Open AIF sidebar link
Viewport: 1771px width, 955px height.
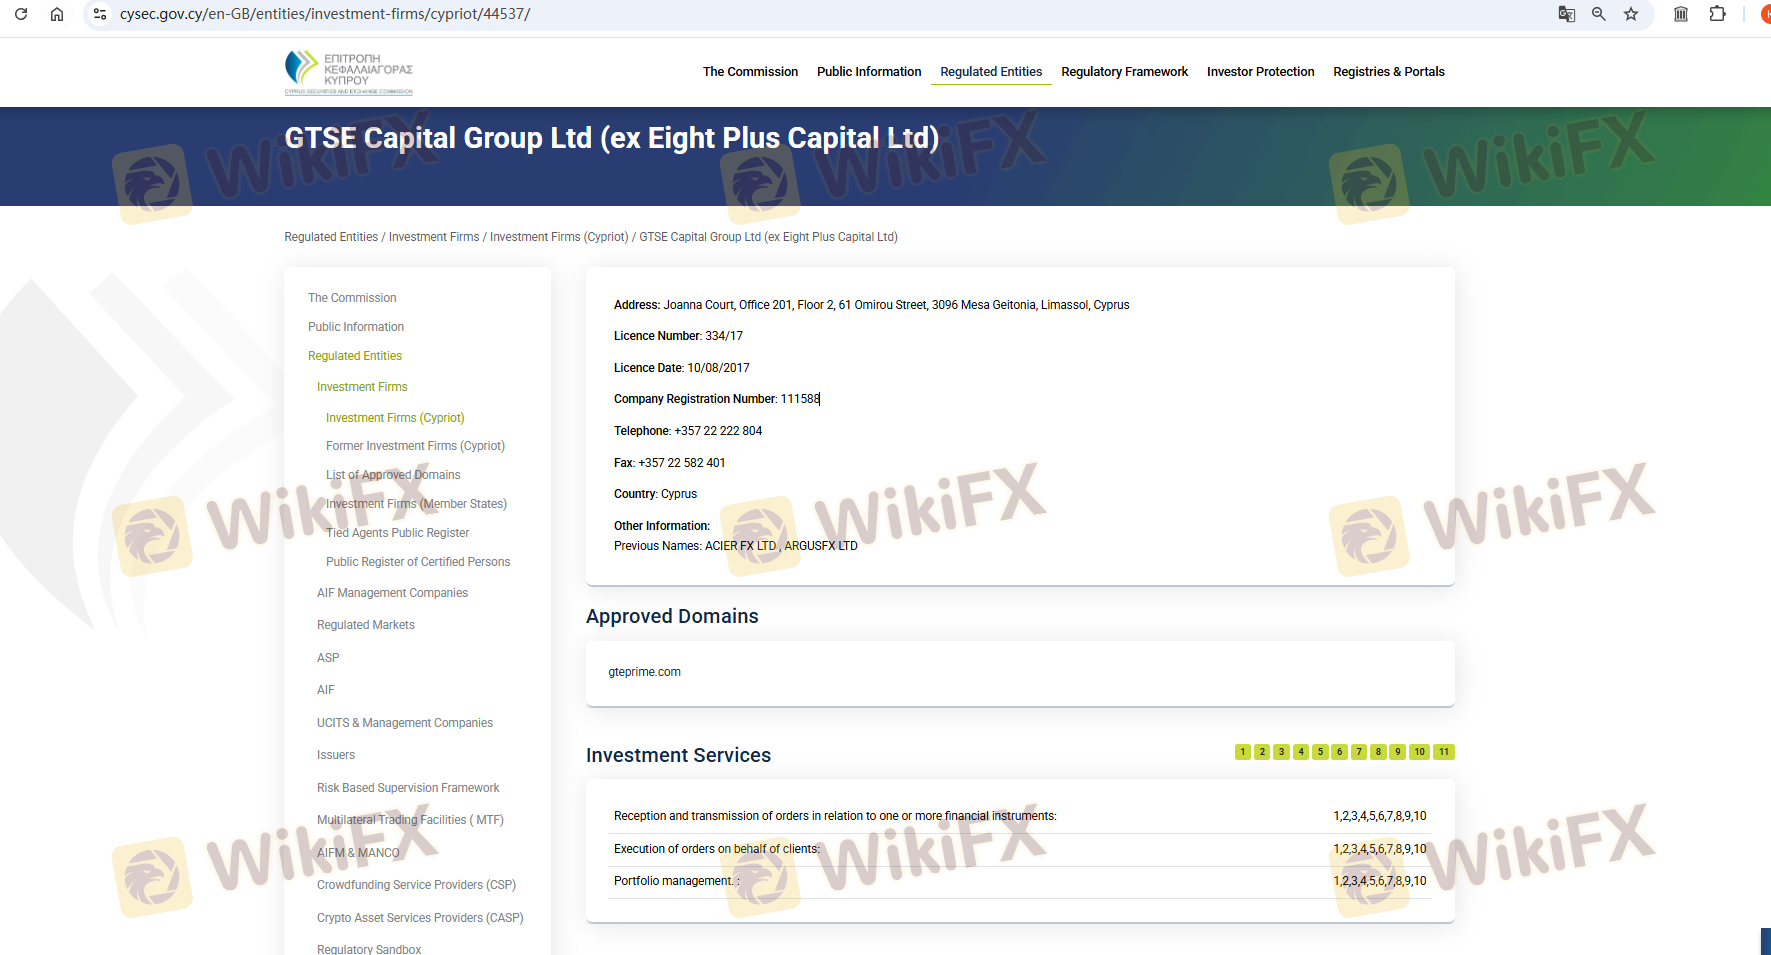[x=326, y=690]
